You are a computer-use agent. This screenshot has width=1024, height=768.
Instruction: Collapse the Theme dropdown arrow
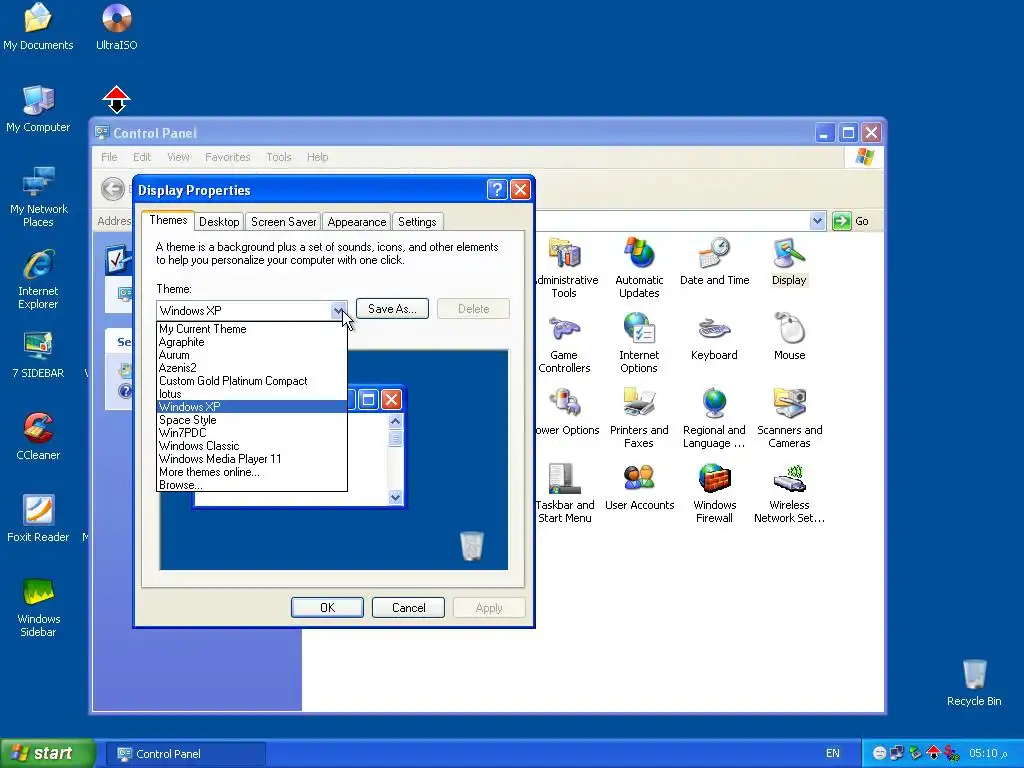click(x=338, y=311)
